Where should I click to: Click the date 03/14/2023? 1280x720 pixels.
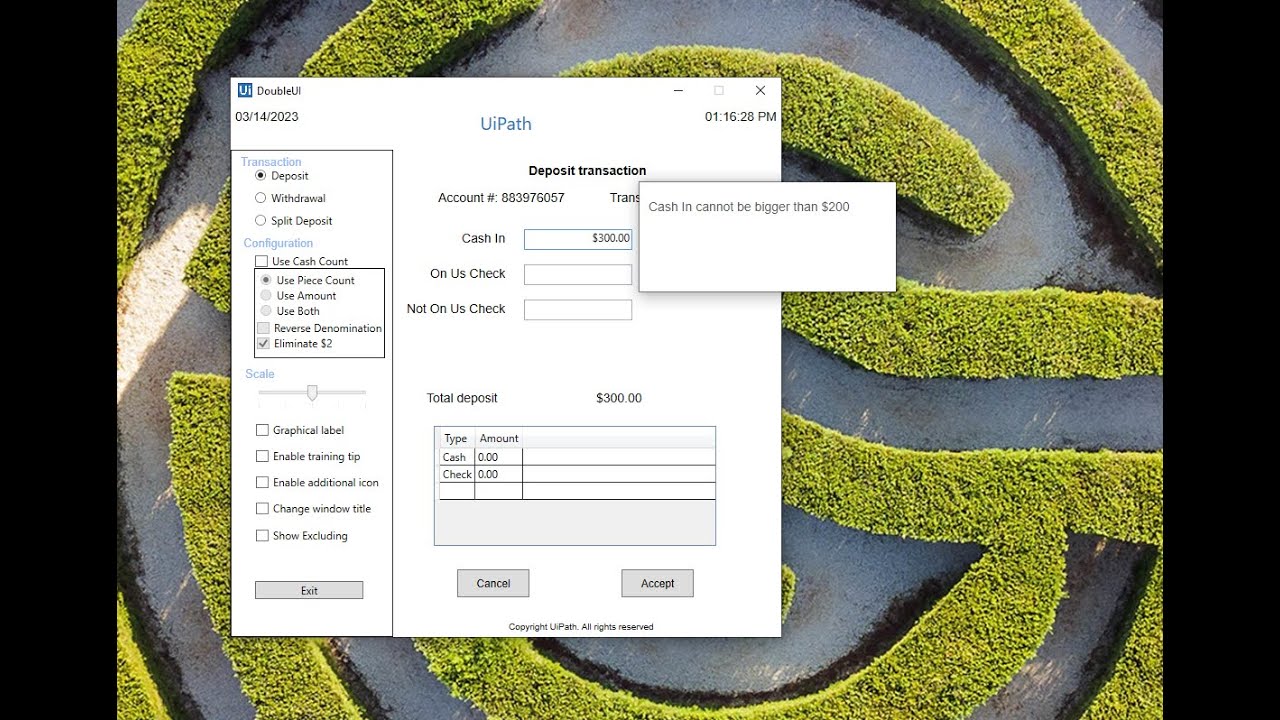tap(267, 117)
